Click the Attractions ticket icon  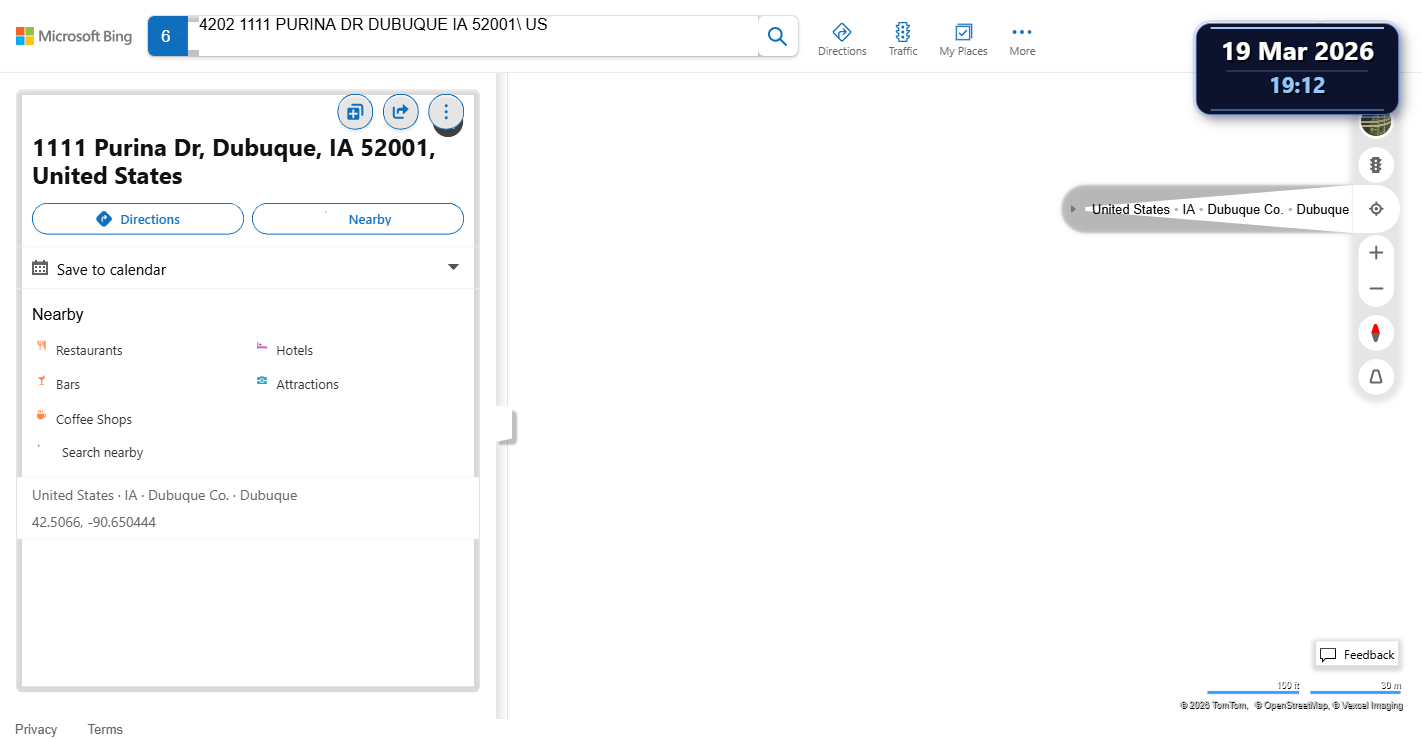pyautogui.click(x=262, y=381)
